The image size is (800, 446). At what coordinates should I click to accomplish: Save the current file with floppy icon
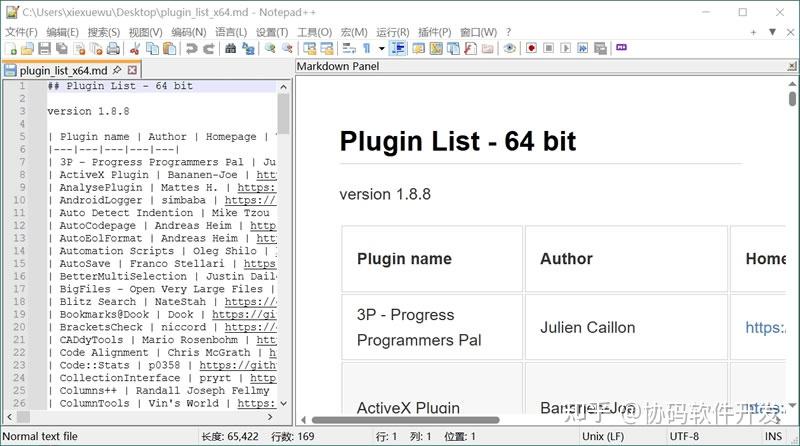point(44,48)
